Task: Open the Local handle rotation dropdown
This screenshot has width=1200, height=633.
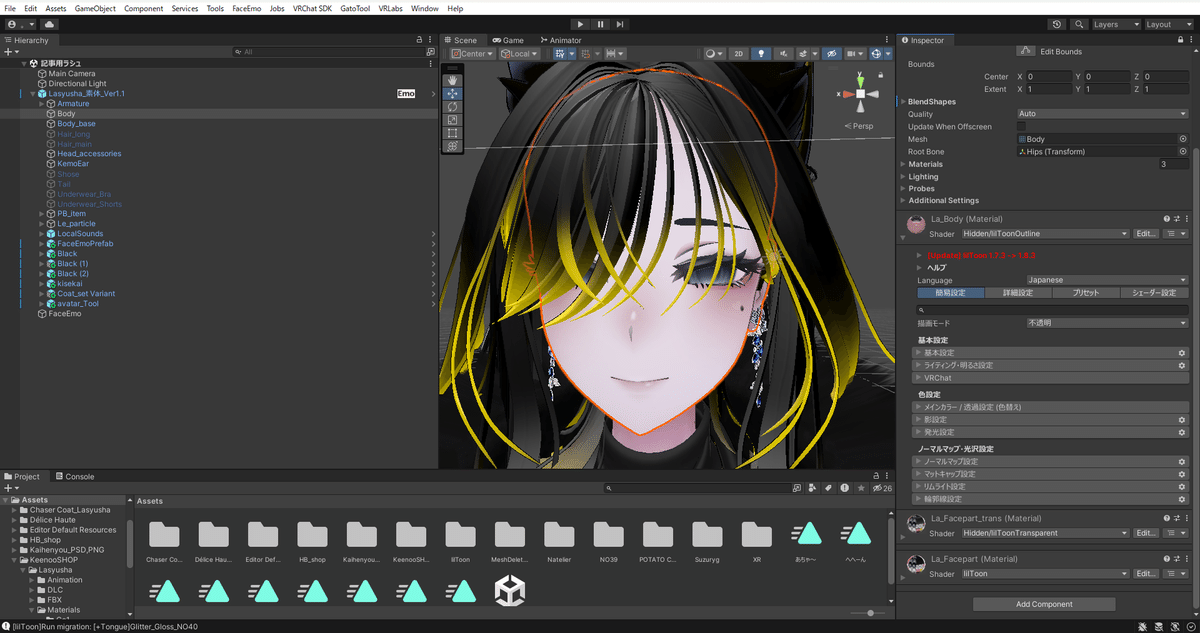Action: [x=518, y=54]
